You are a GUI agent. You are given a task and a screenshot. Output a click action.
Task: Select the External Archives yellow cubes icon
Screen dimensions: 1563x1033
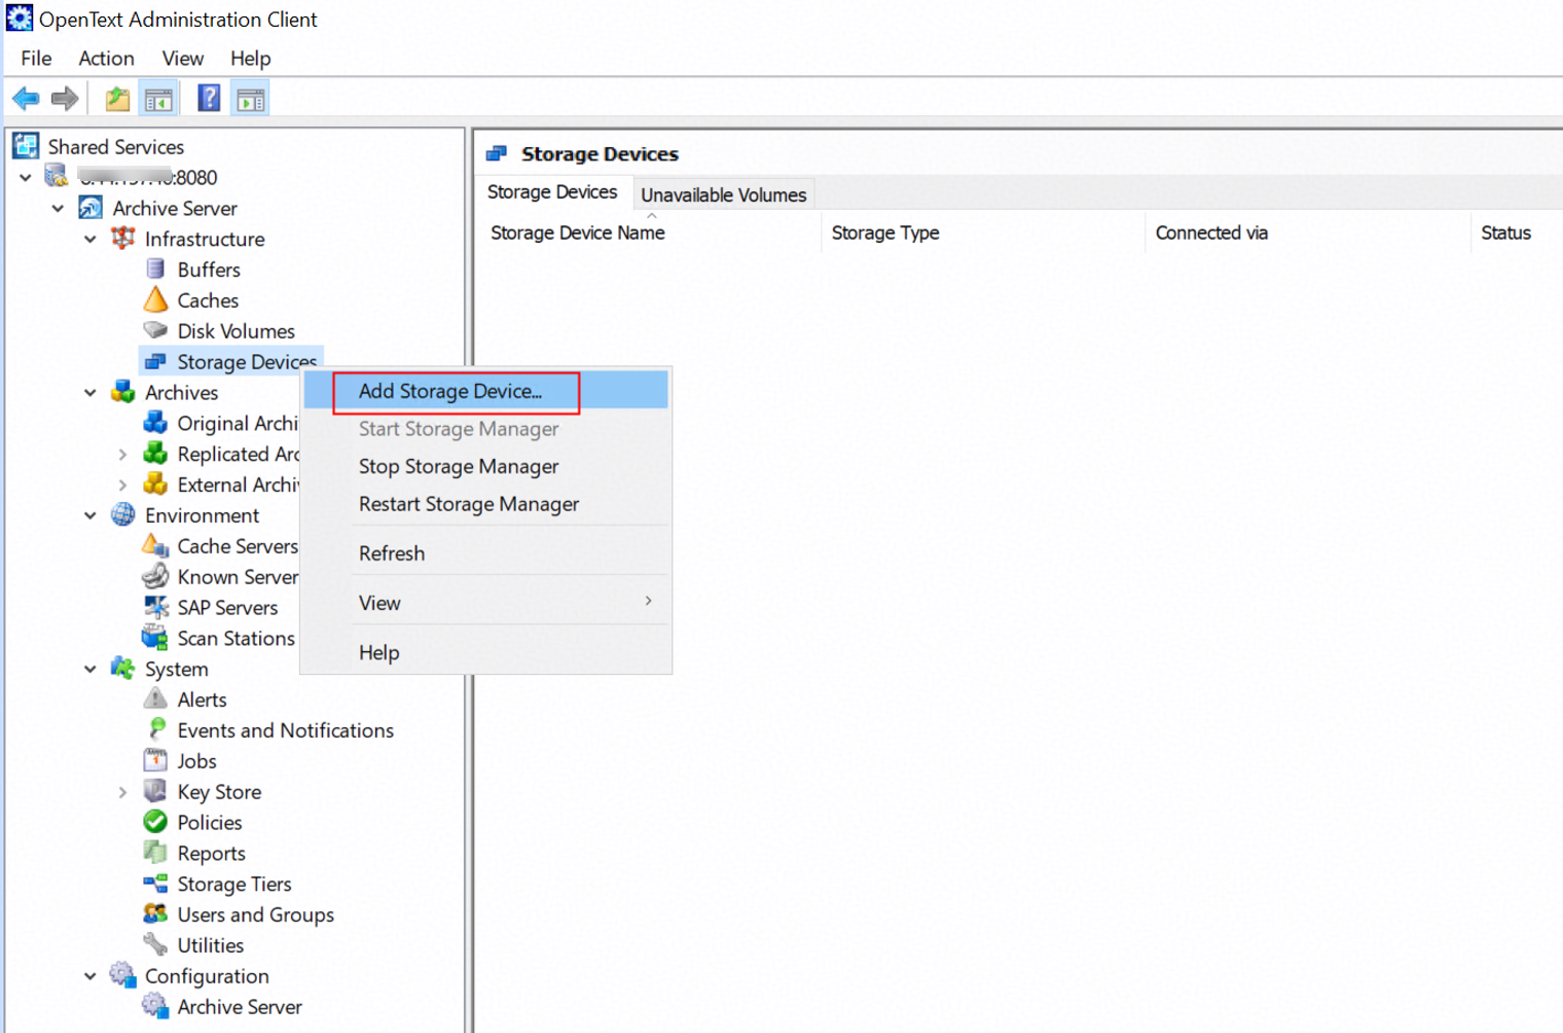click(x=155, y=484)
